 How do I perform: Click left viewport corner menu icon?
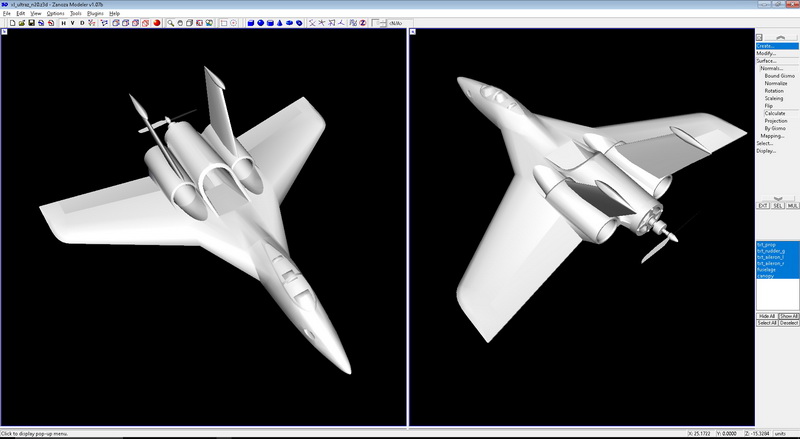pyautogui.click(x=4, y=32)
